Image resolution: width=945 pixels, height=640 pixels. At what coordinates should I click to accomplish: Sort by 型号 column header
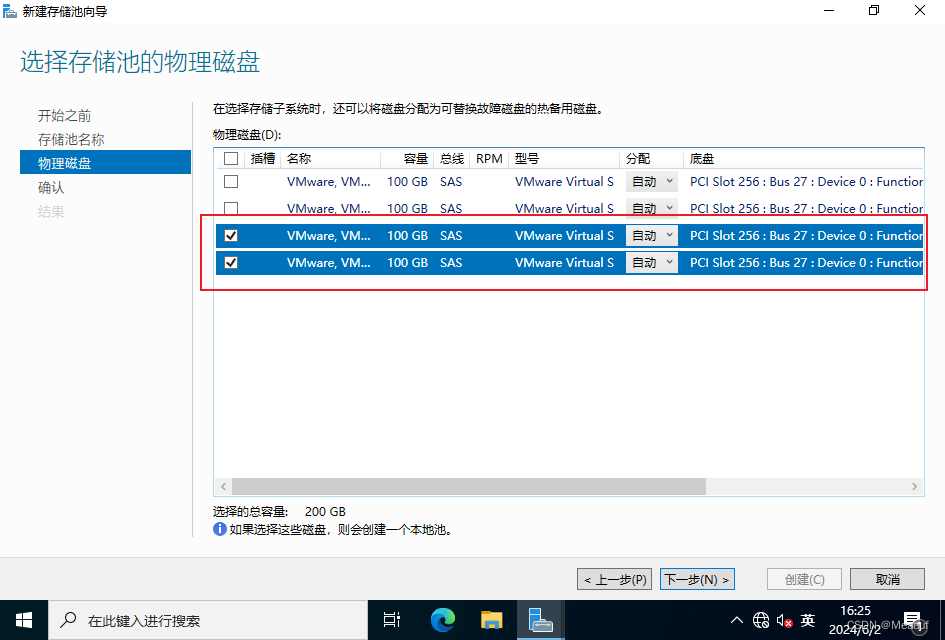click(564, 158)
